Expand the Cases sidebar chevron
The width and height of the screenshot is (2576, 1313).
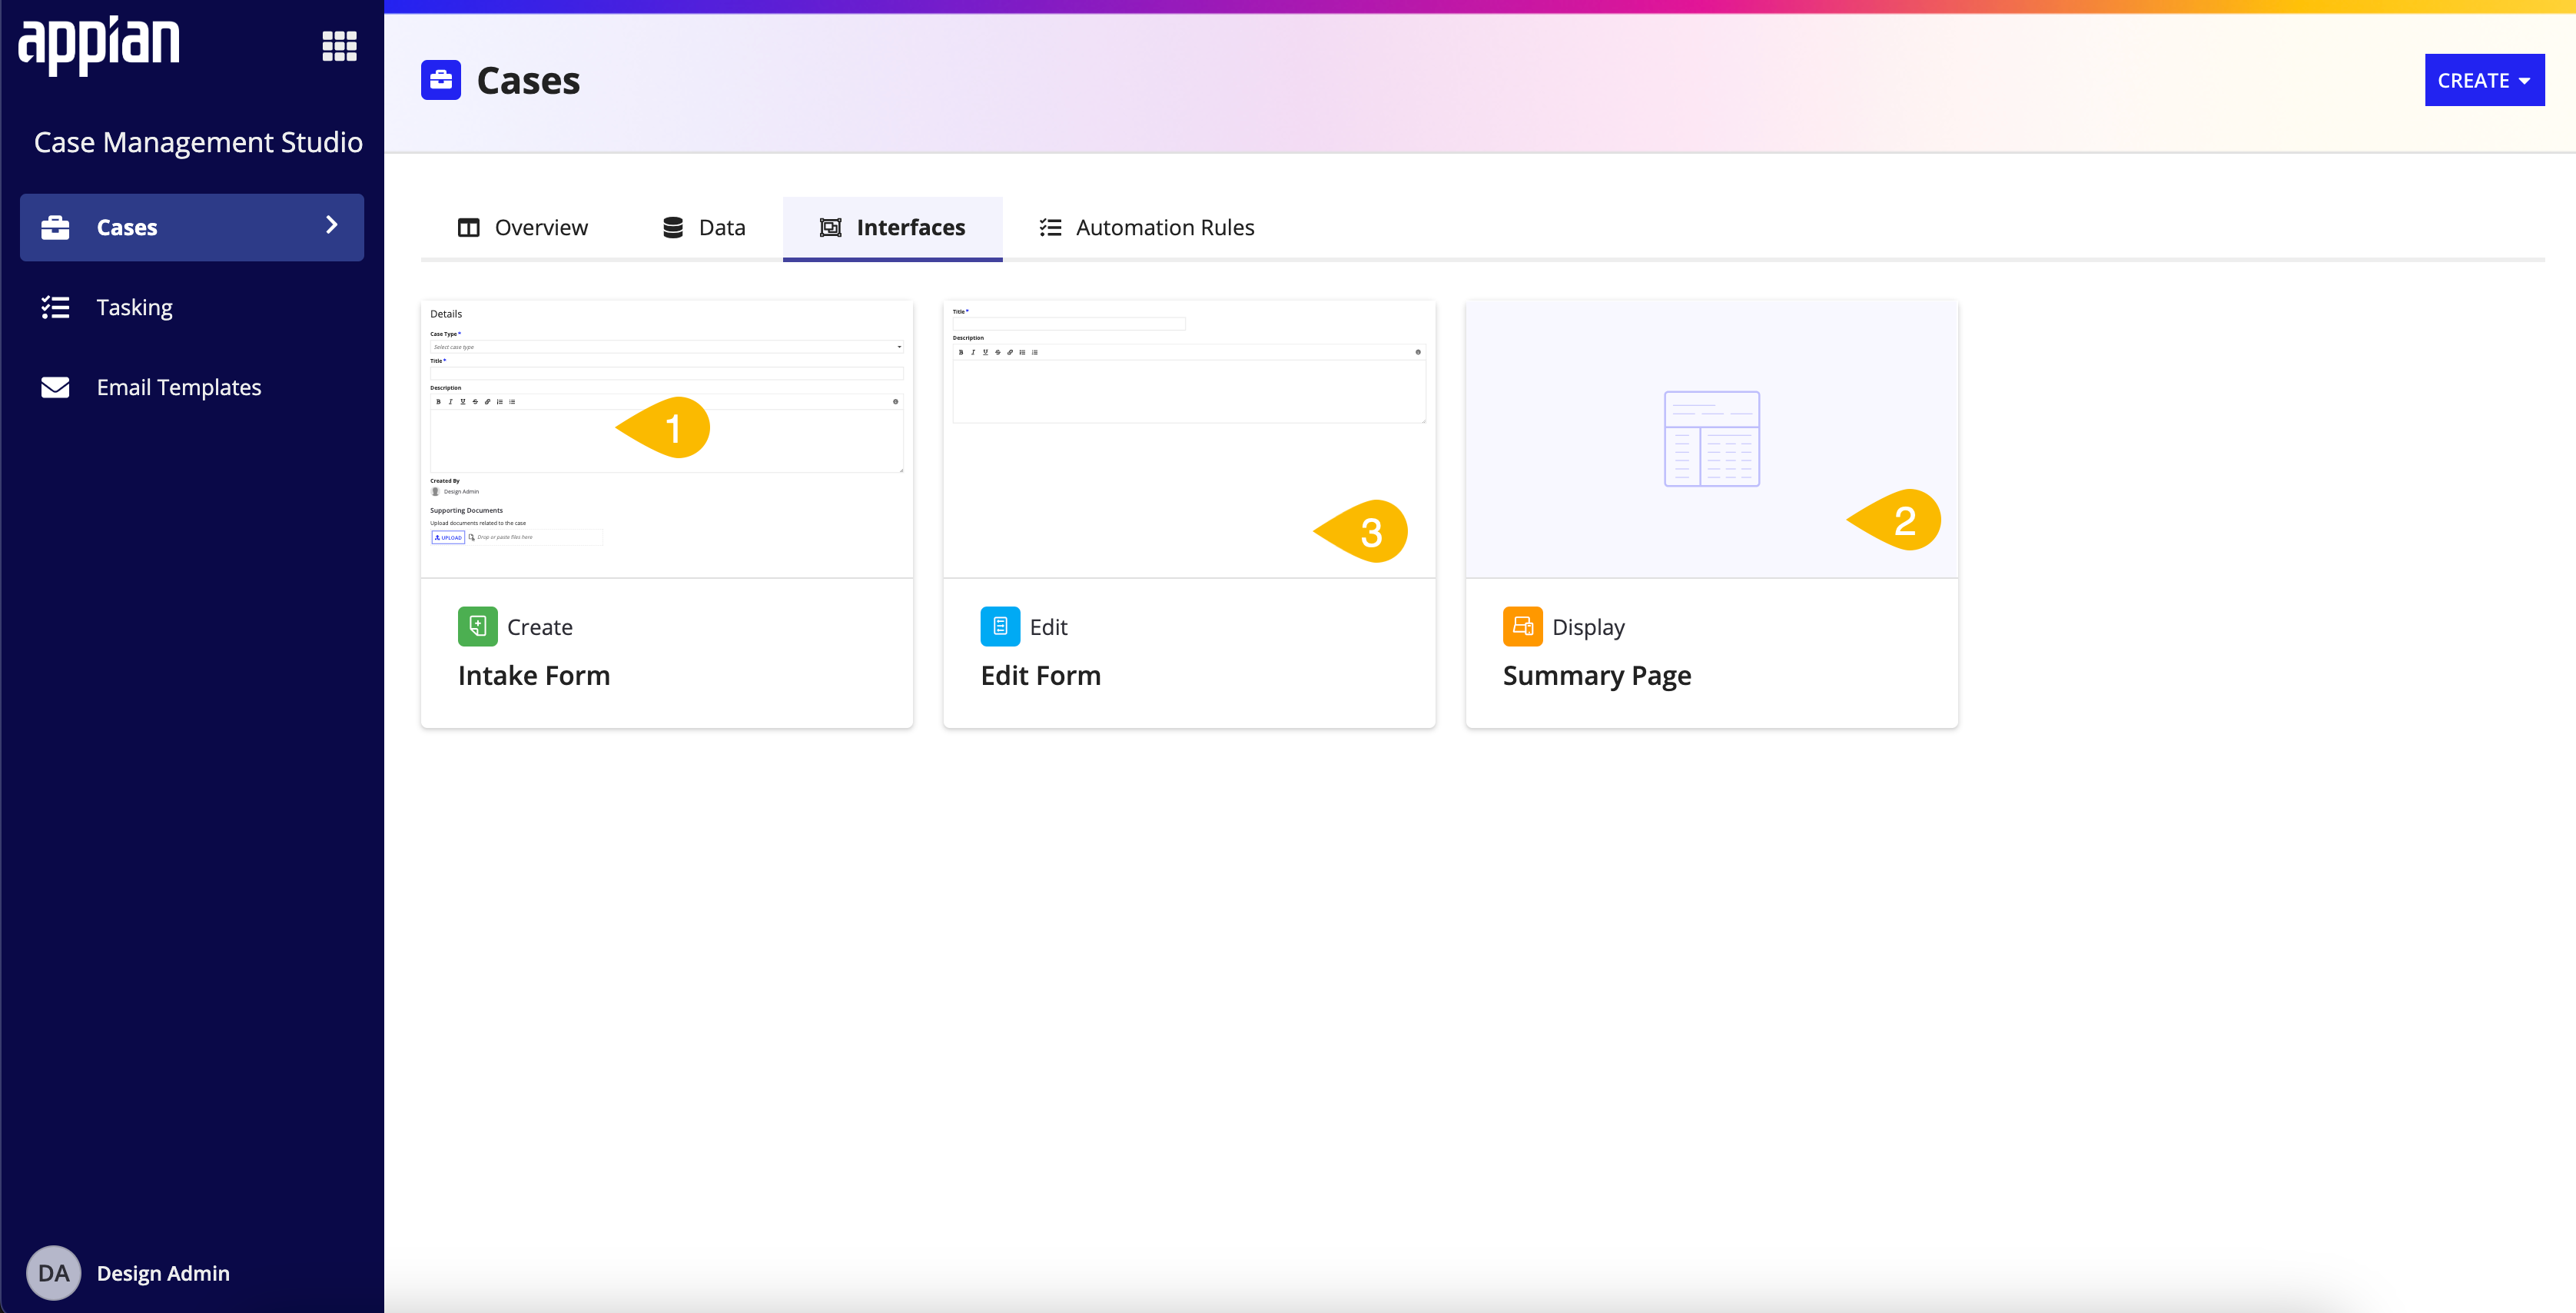pos(332,226)
